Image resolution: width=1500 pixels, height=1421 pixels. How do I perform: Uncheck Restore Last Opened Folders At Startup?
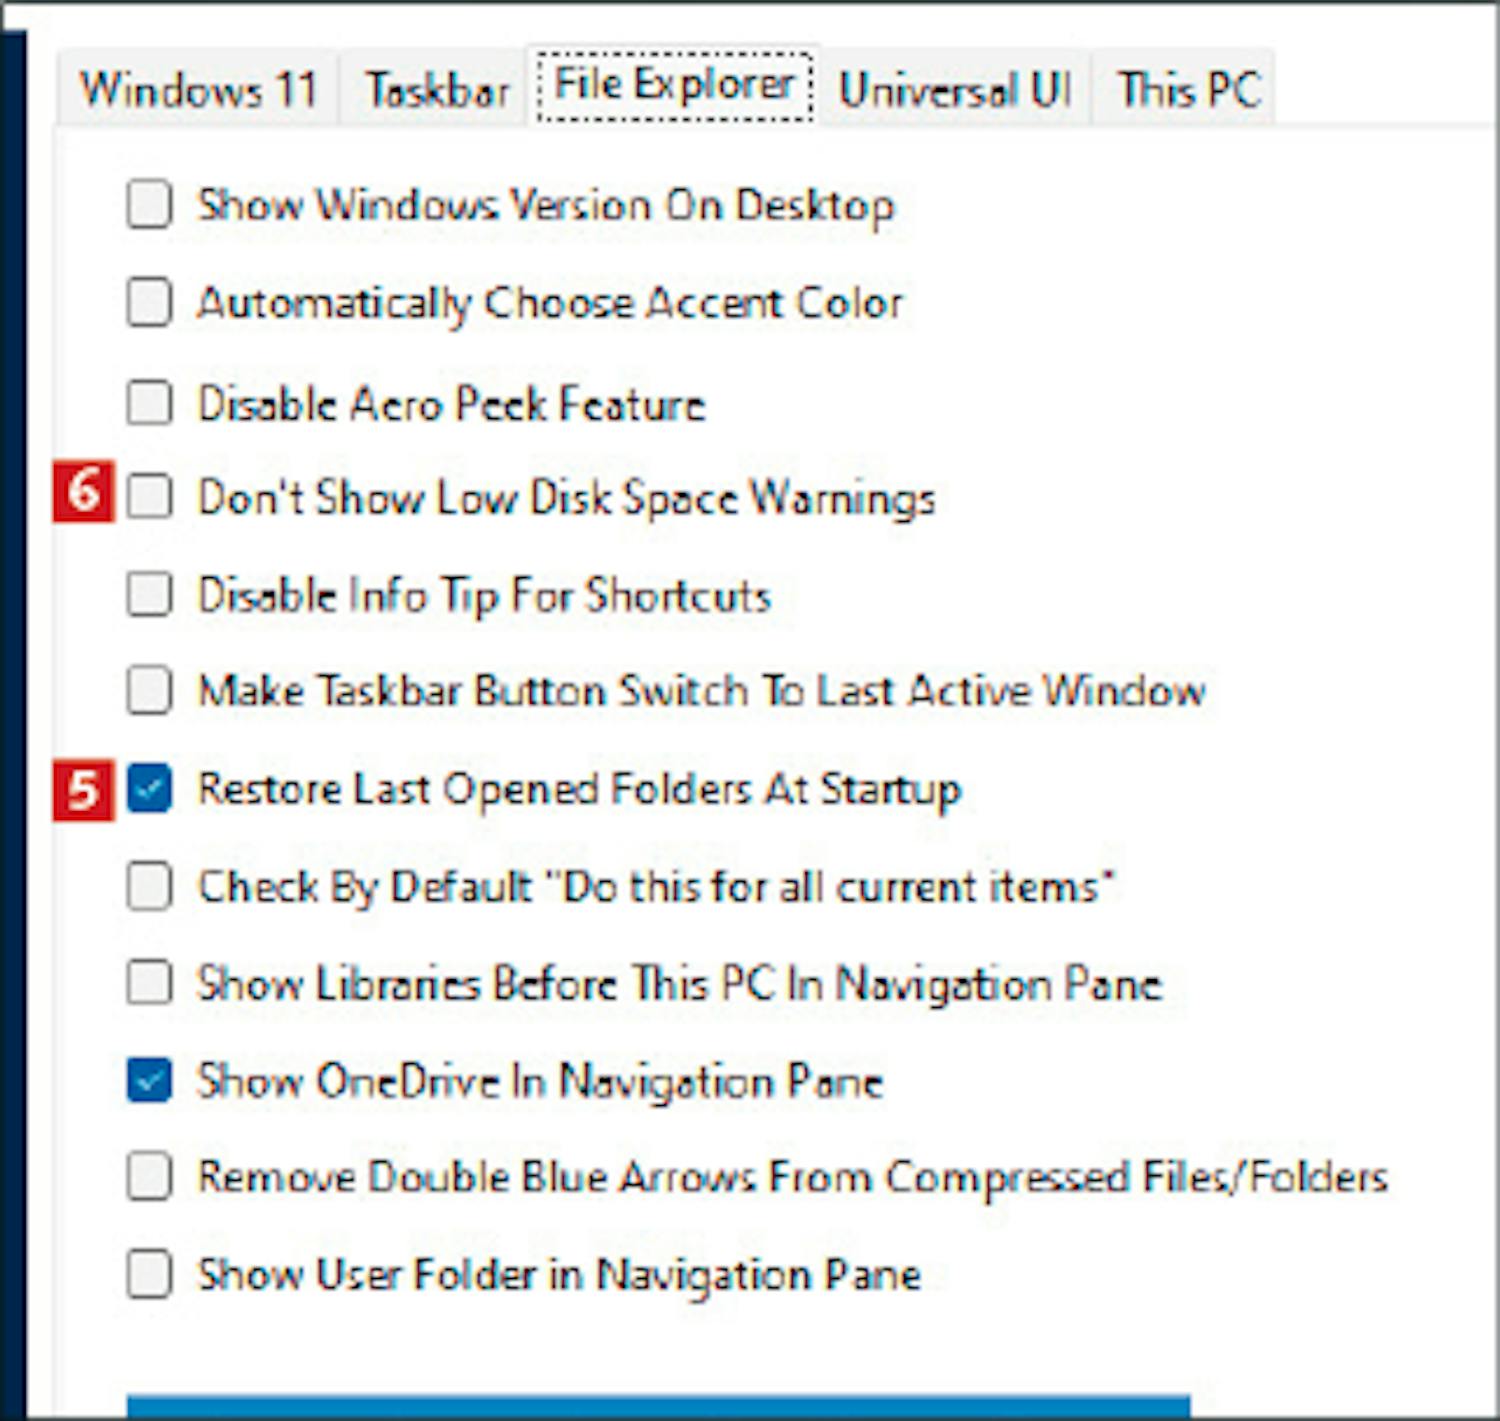click(149, 788)
